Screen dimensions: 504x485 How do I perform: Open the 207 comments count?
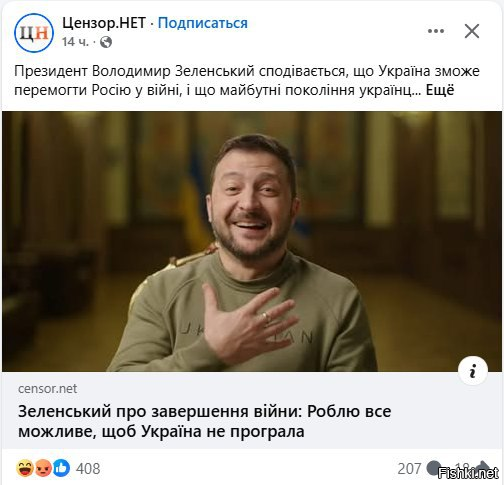click(409, 469)
